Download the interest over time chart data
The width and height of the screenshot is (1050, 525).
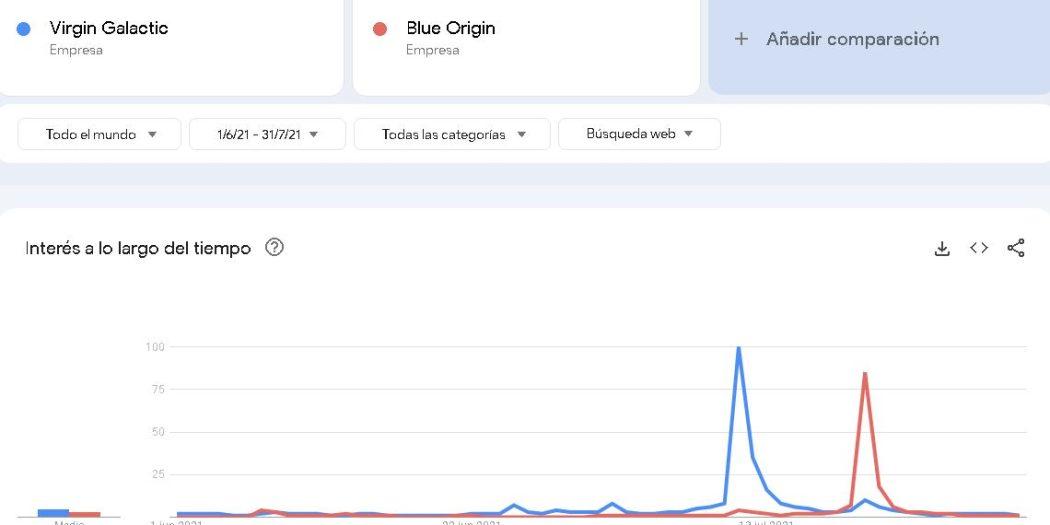(942, 248)
